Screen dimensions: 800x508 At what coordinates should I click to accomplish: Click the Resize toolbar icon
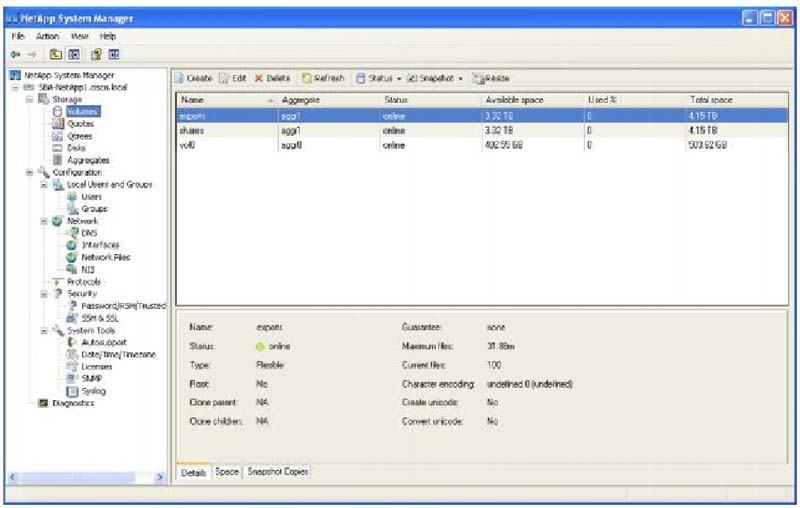click(x=479, y=78)
